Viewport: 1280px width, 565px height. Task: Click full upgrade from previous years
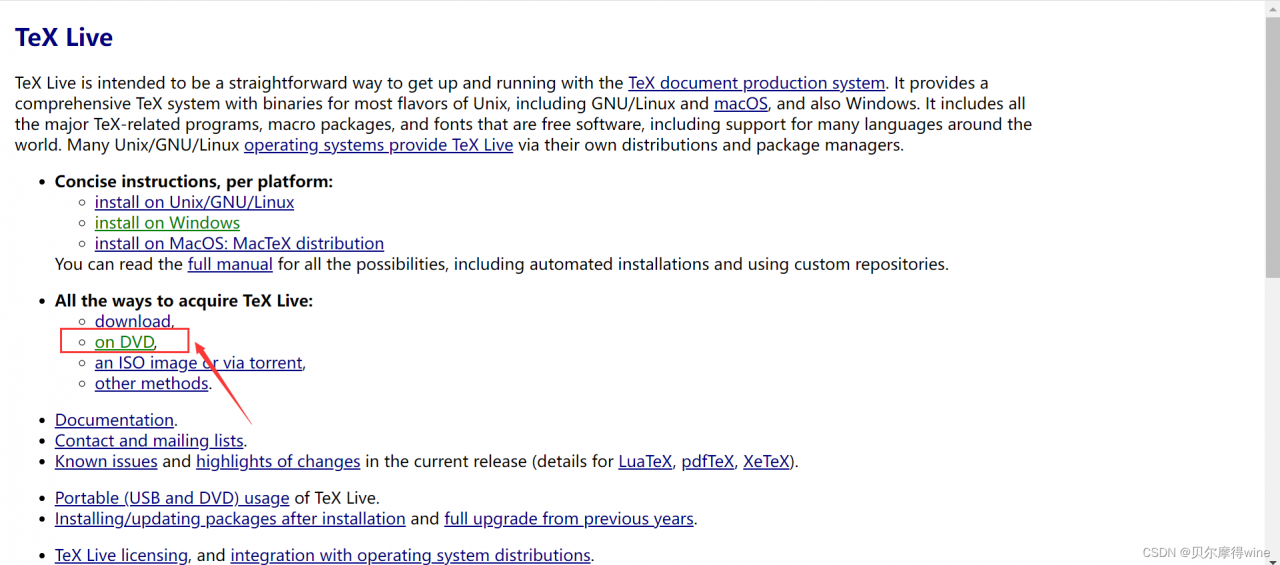click(x=568, y=519)
